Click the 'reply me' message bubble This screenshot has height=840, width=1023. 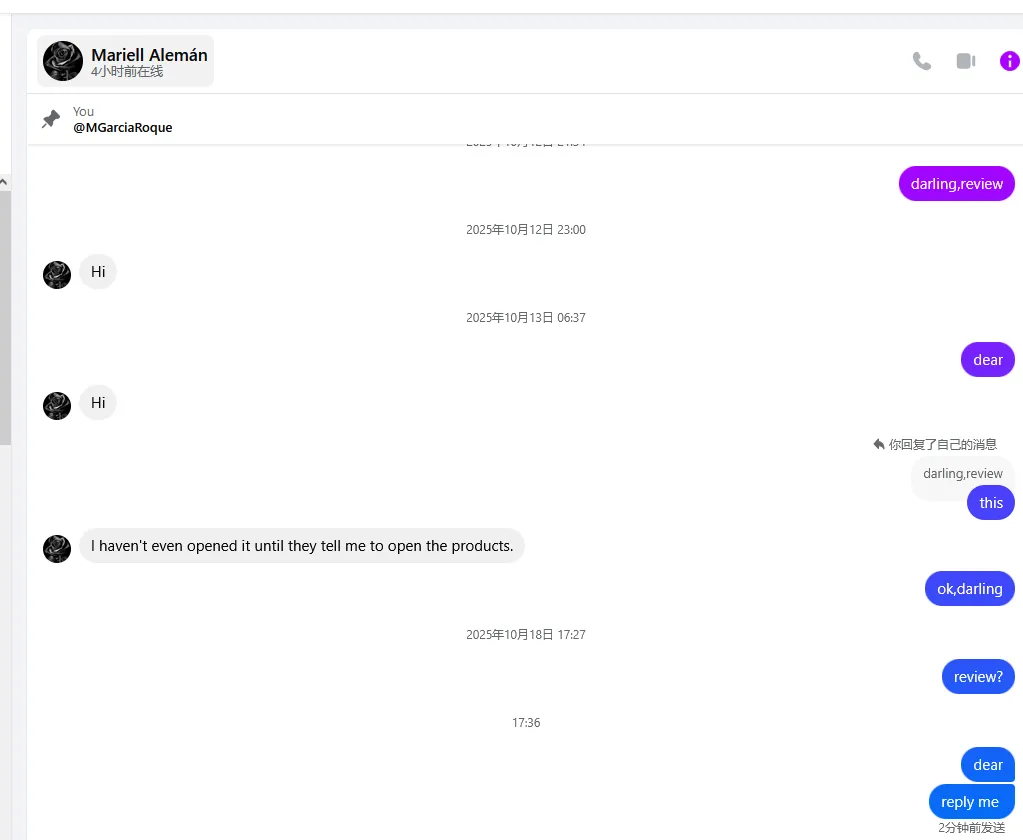click(969, 801)
